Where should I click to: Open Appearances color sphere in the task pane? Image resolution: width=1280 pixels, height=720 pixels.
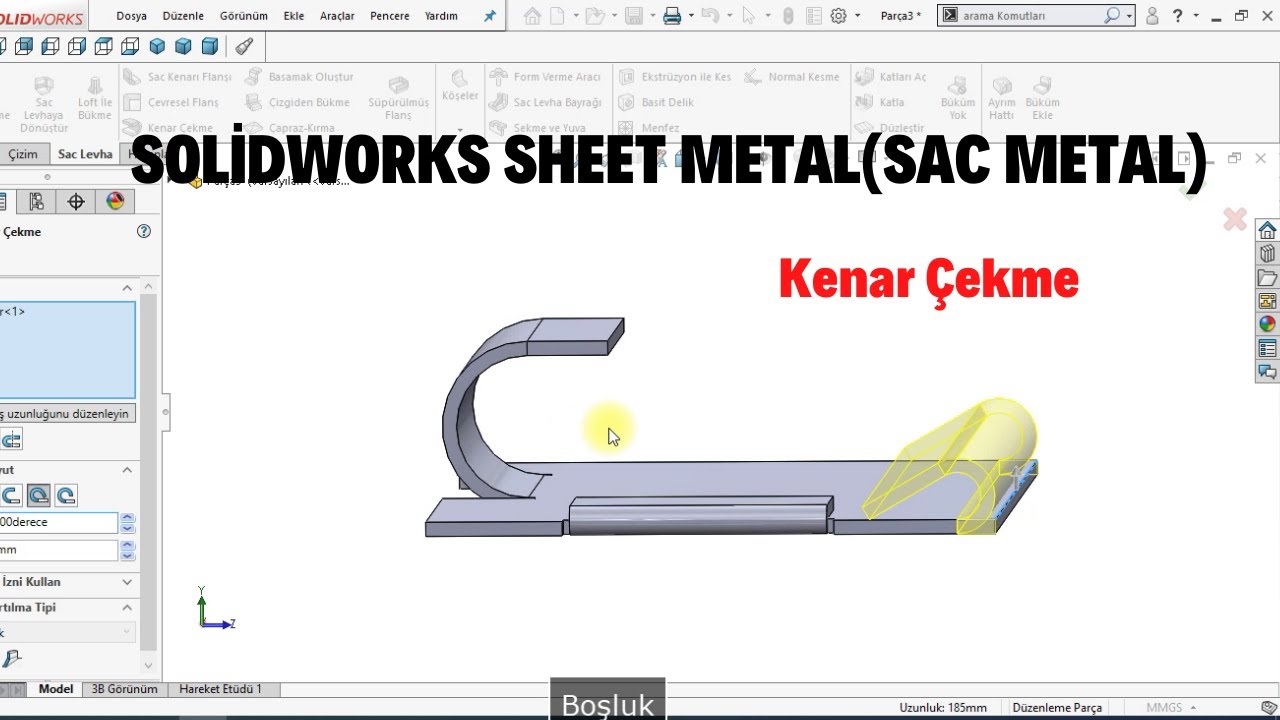point(1267,324)
